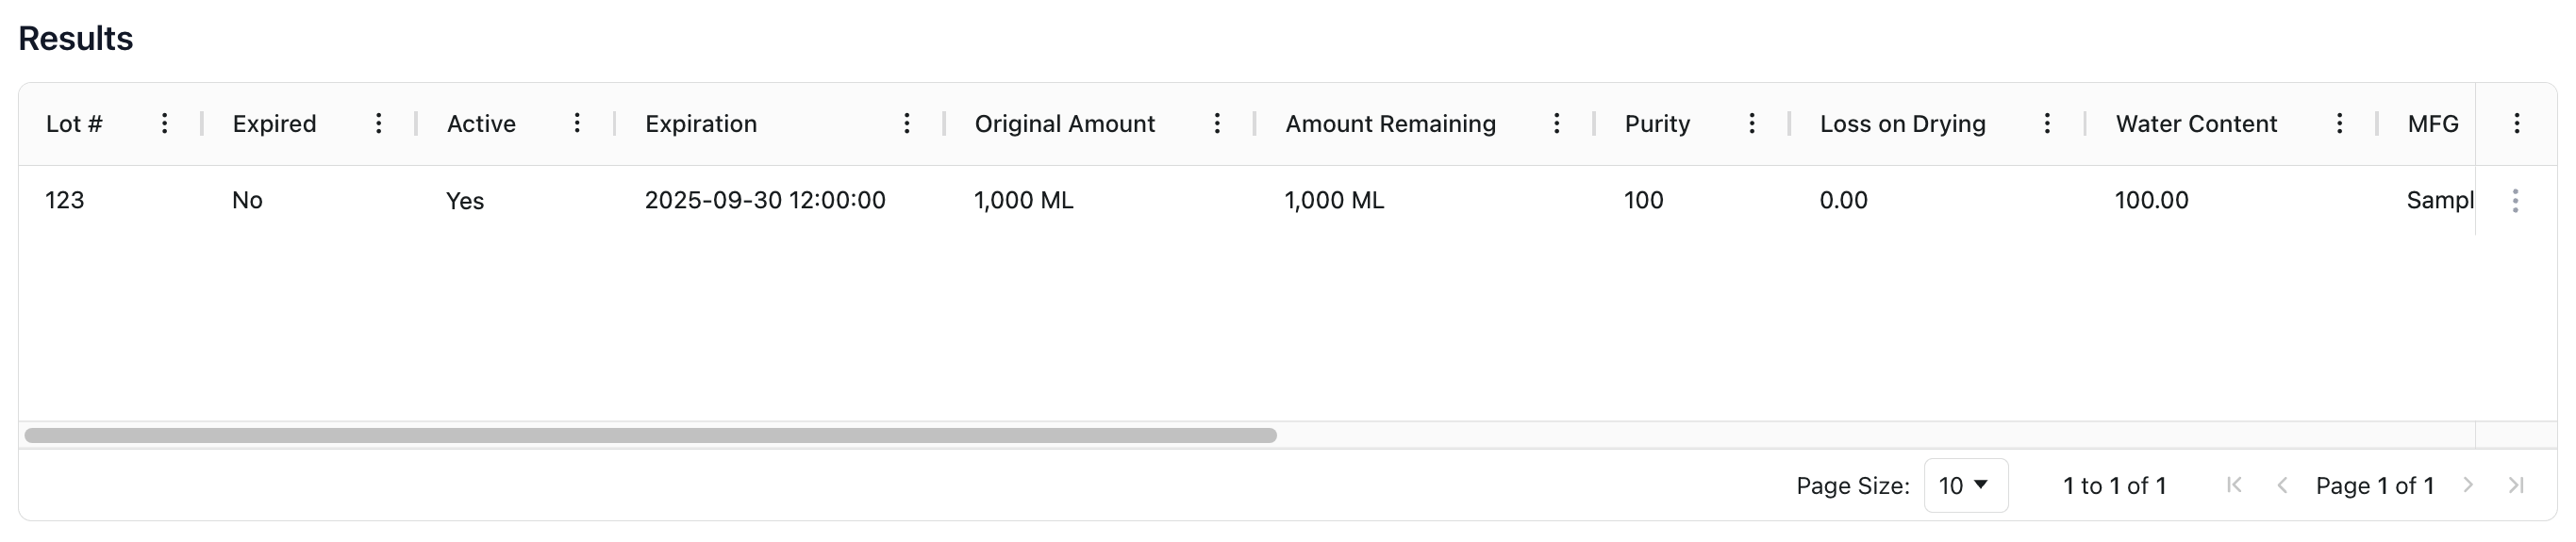2576x542 pixels.
Task: Go to the next page
Action: (2468, 485)
